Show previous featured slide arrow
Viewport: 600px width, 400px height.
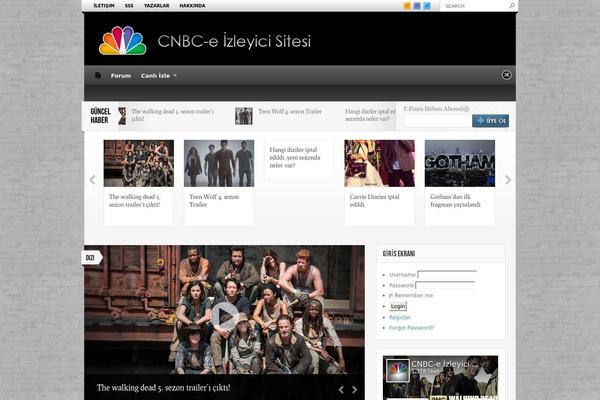point(341,390)
